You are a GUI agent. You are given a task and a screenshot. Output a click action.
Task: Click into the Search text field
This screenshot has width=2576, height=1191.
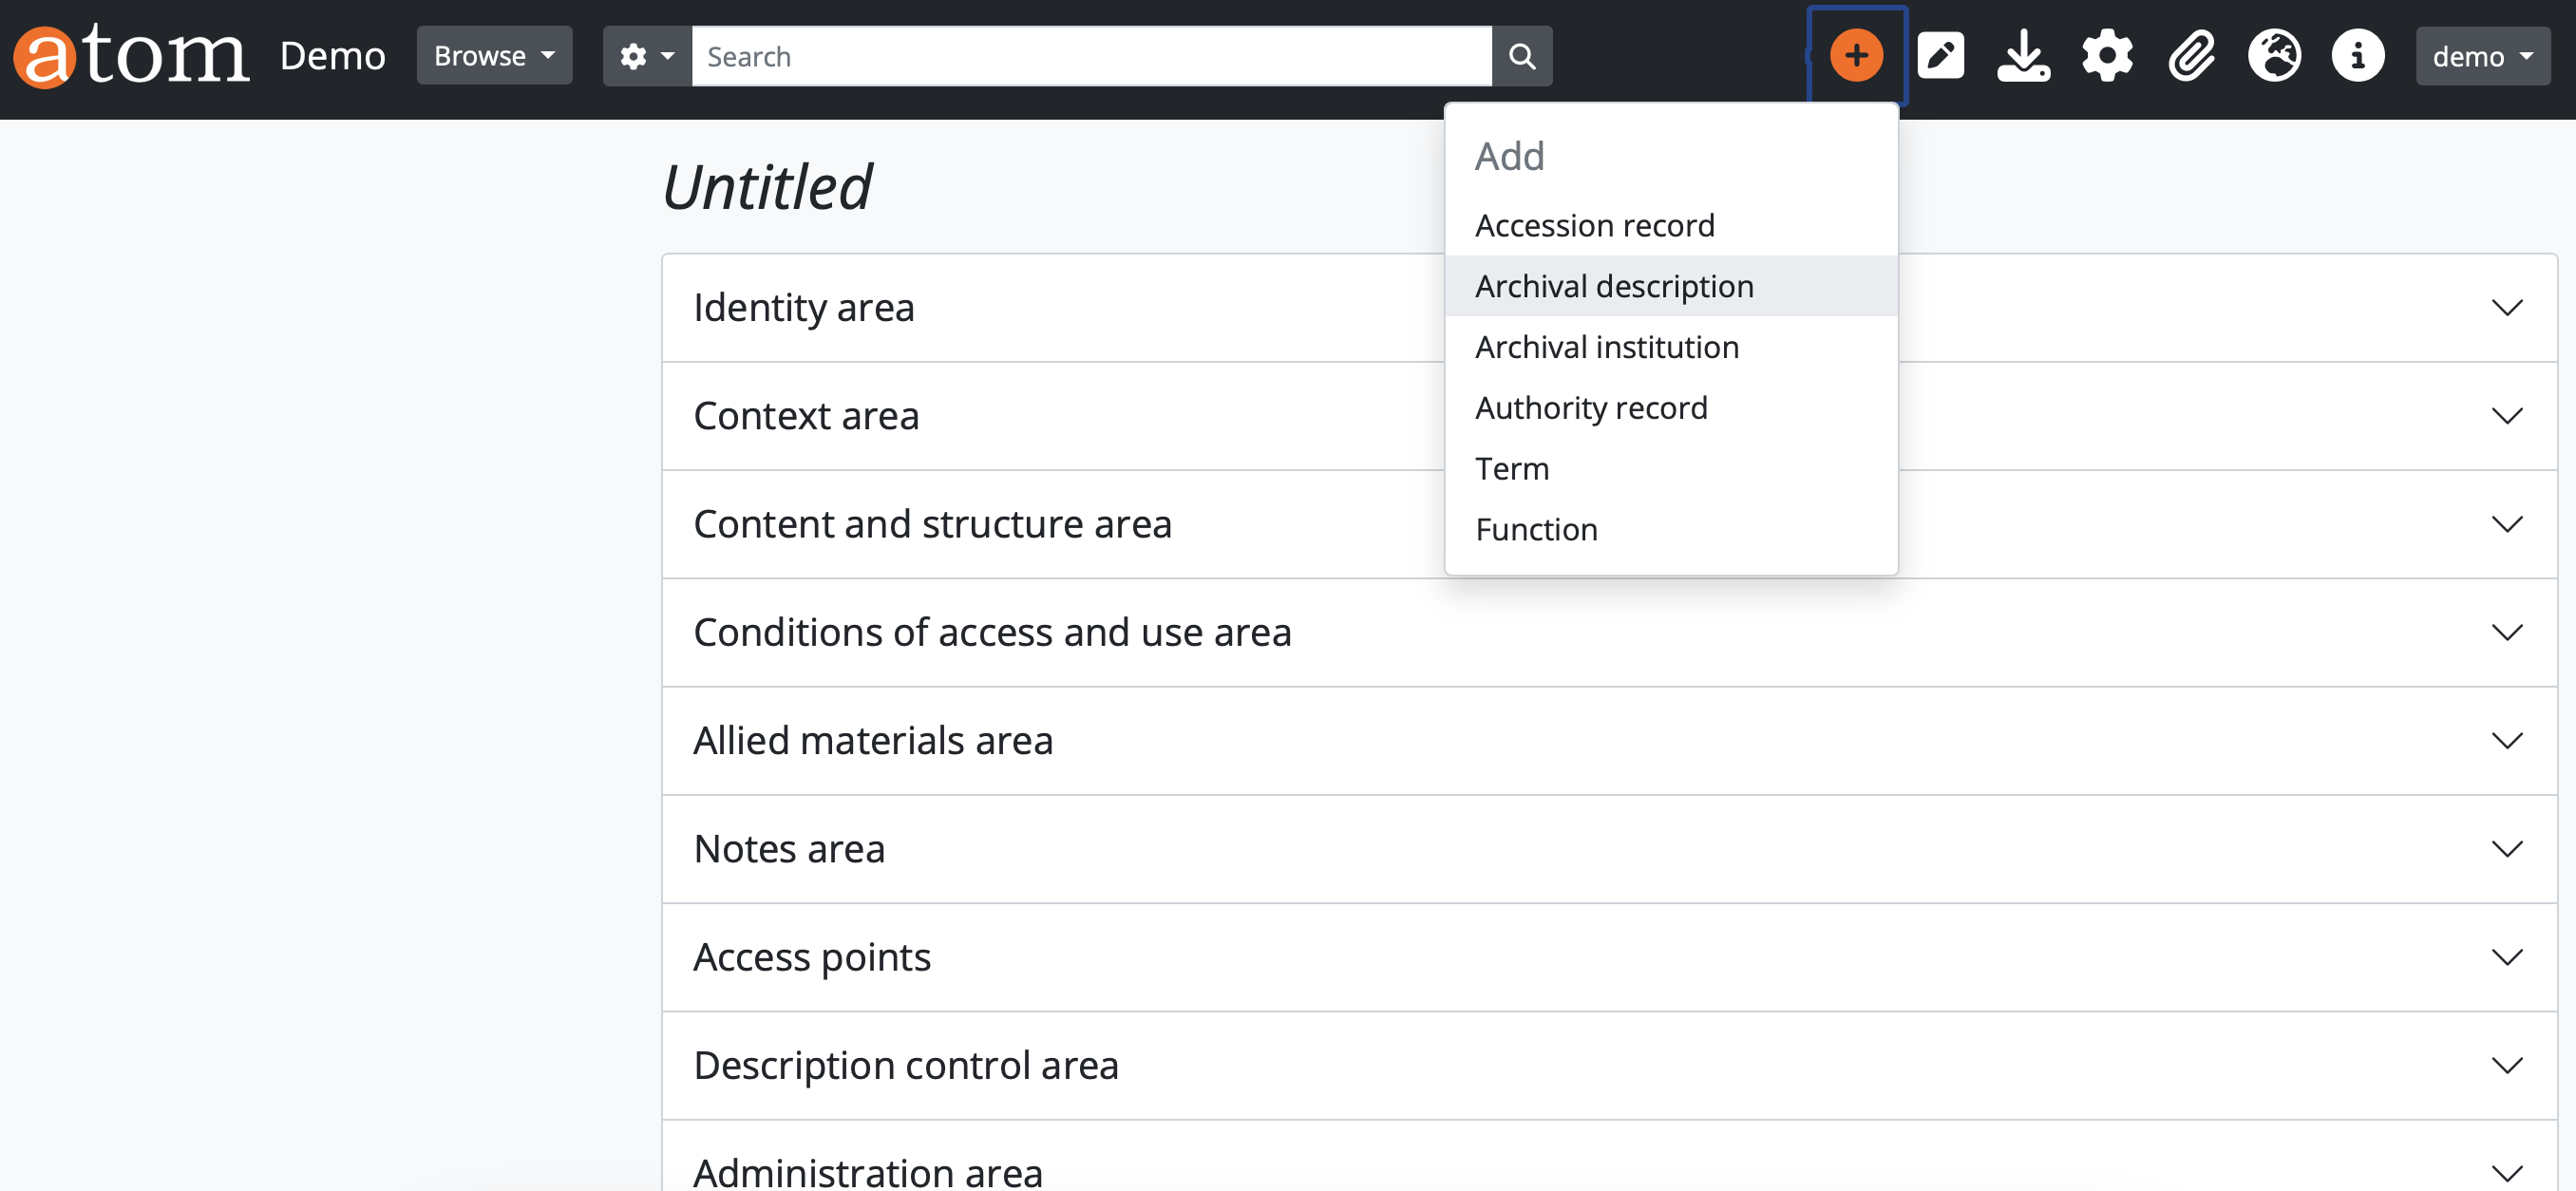point(1090,56)
